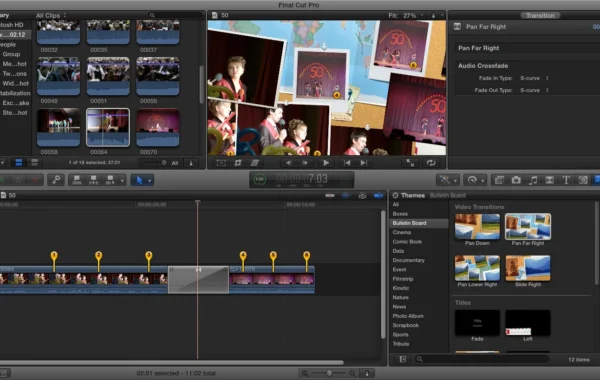Click the Insert clip edit icon
The image size is (600, 380).
coord(93,180)
